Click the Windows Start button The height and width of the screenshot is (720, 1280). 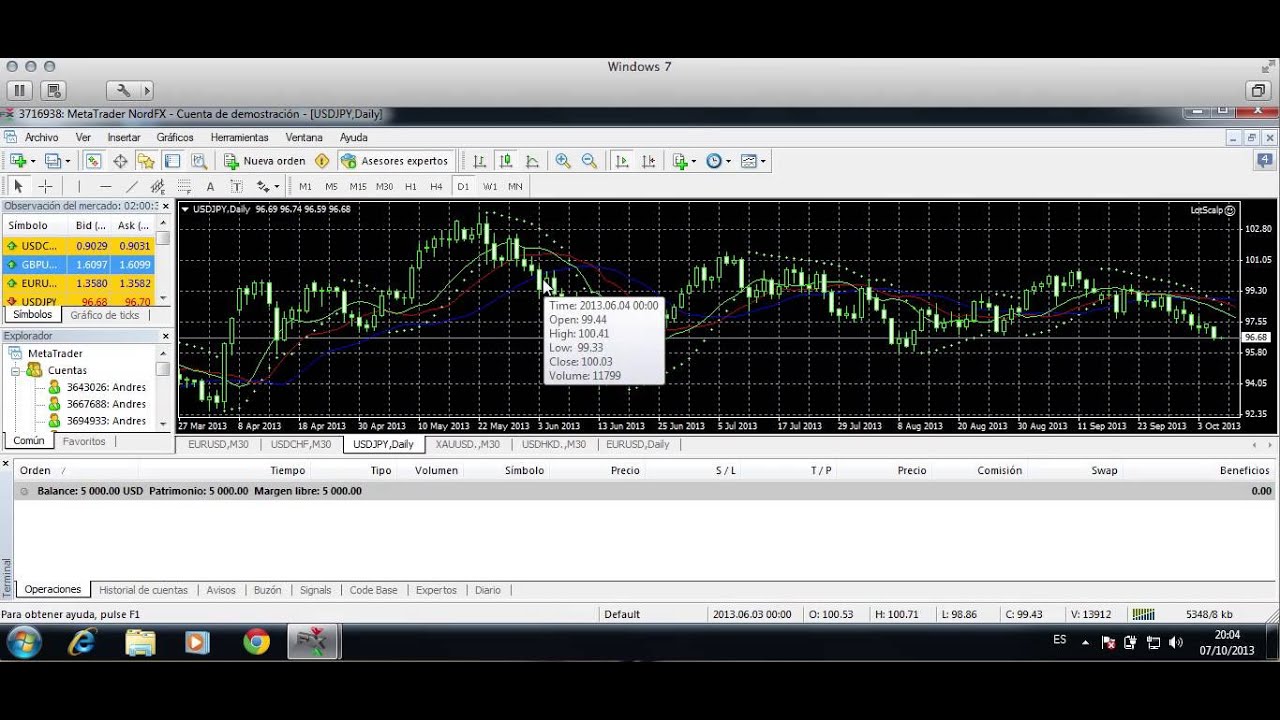pos(23,642)
